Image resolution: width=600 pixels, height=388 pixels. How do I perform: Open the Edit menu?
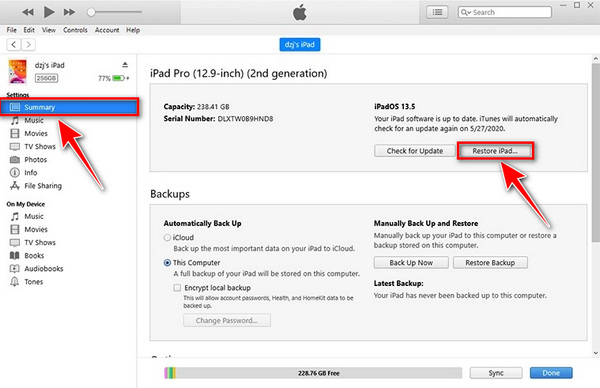click(x=29, y=30)
